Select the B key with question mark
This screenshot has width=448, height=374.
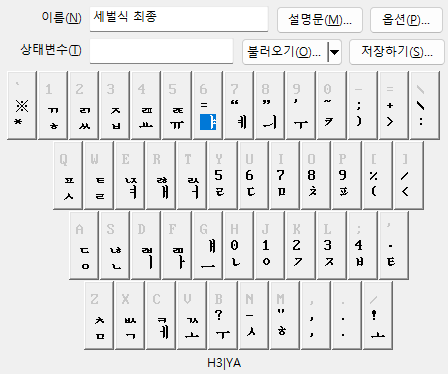pyautogui.click(x=223, y=315)
